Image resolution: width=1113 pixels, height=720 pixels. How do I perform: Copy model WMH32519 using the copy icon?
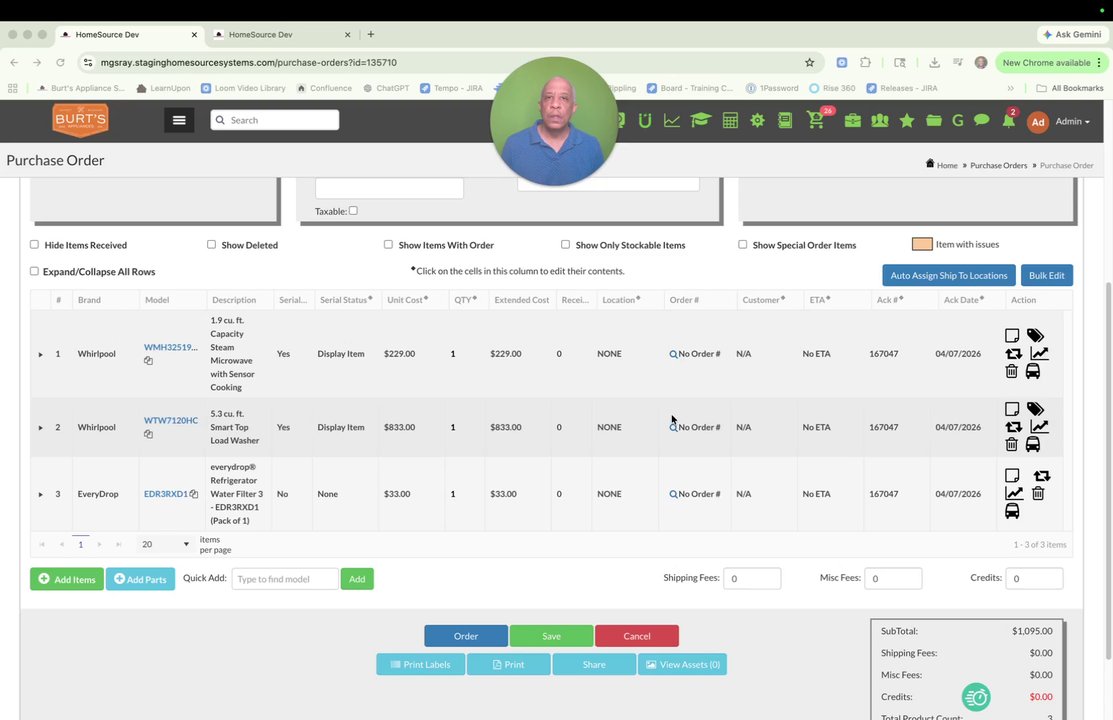(x=148, y=361)
